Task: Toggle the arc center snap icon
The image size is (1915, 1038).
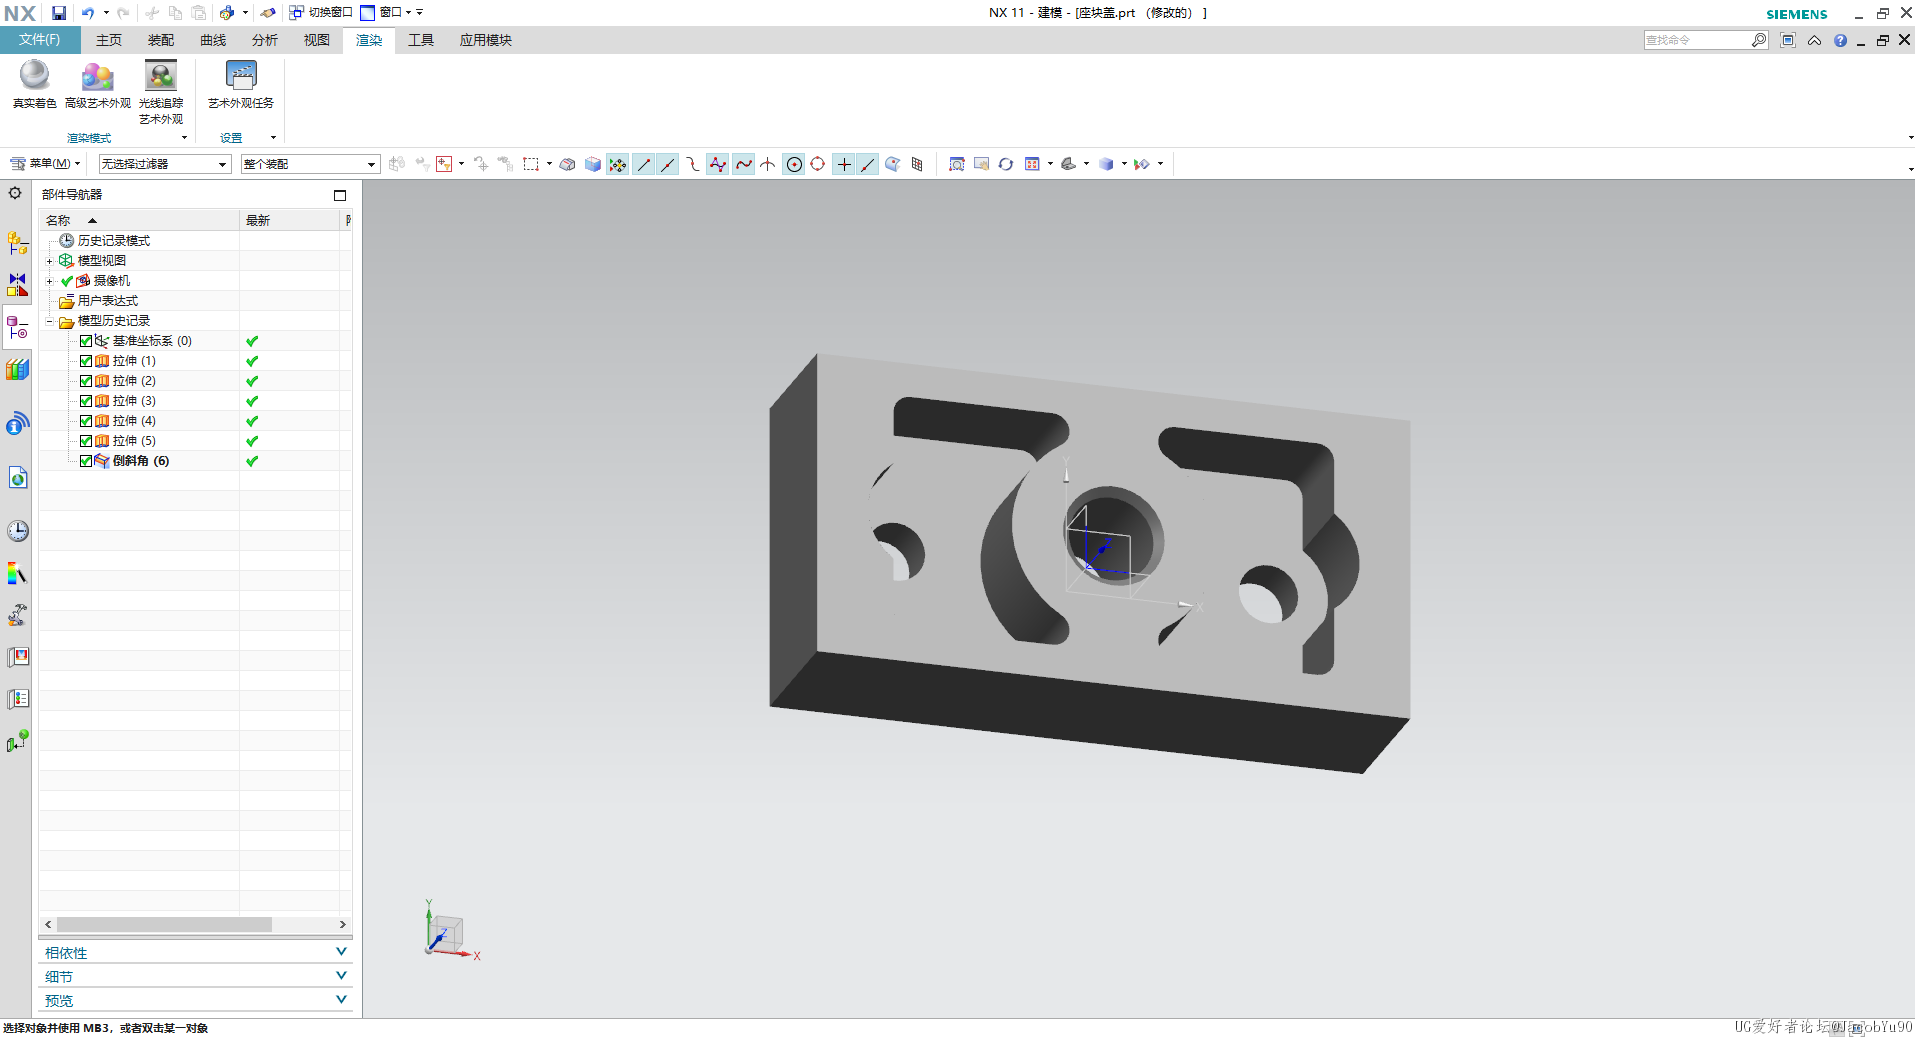Action: pos(794,164)
